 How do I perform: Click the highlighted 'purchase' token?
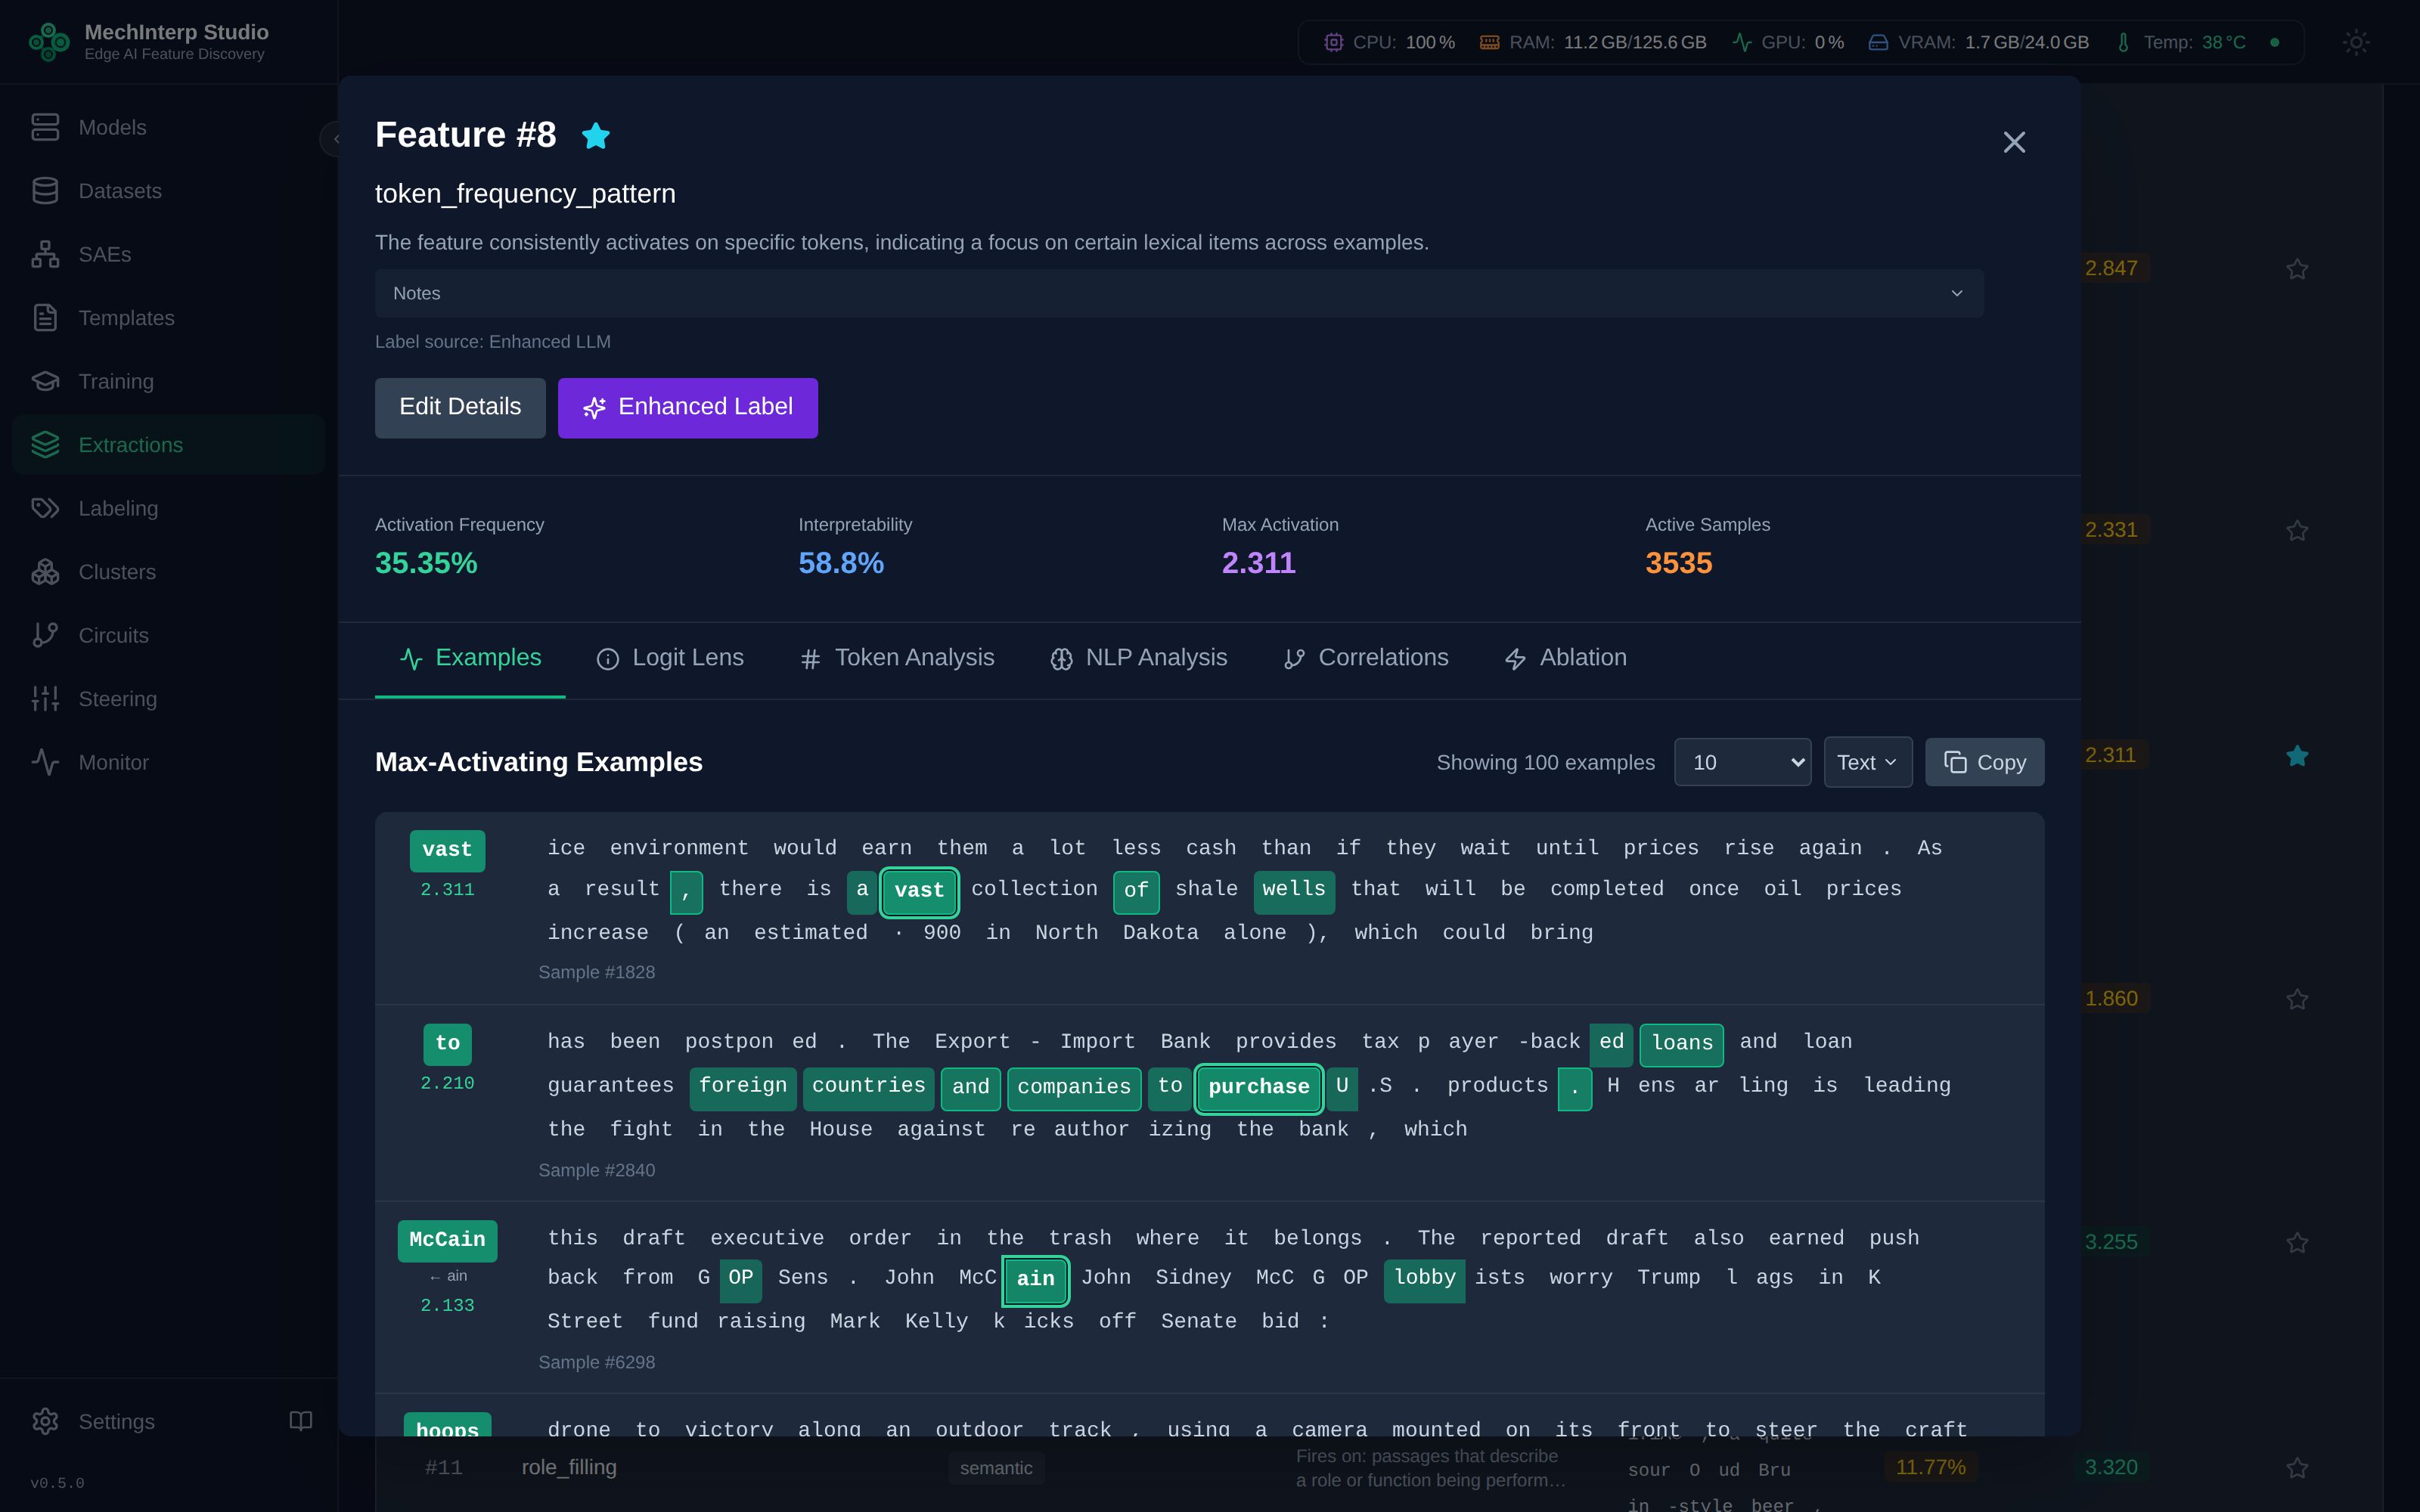tap(1258, 1087)
